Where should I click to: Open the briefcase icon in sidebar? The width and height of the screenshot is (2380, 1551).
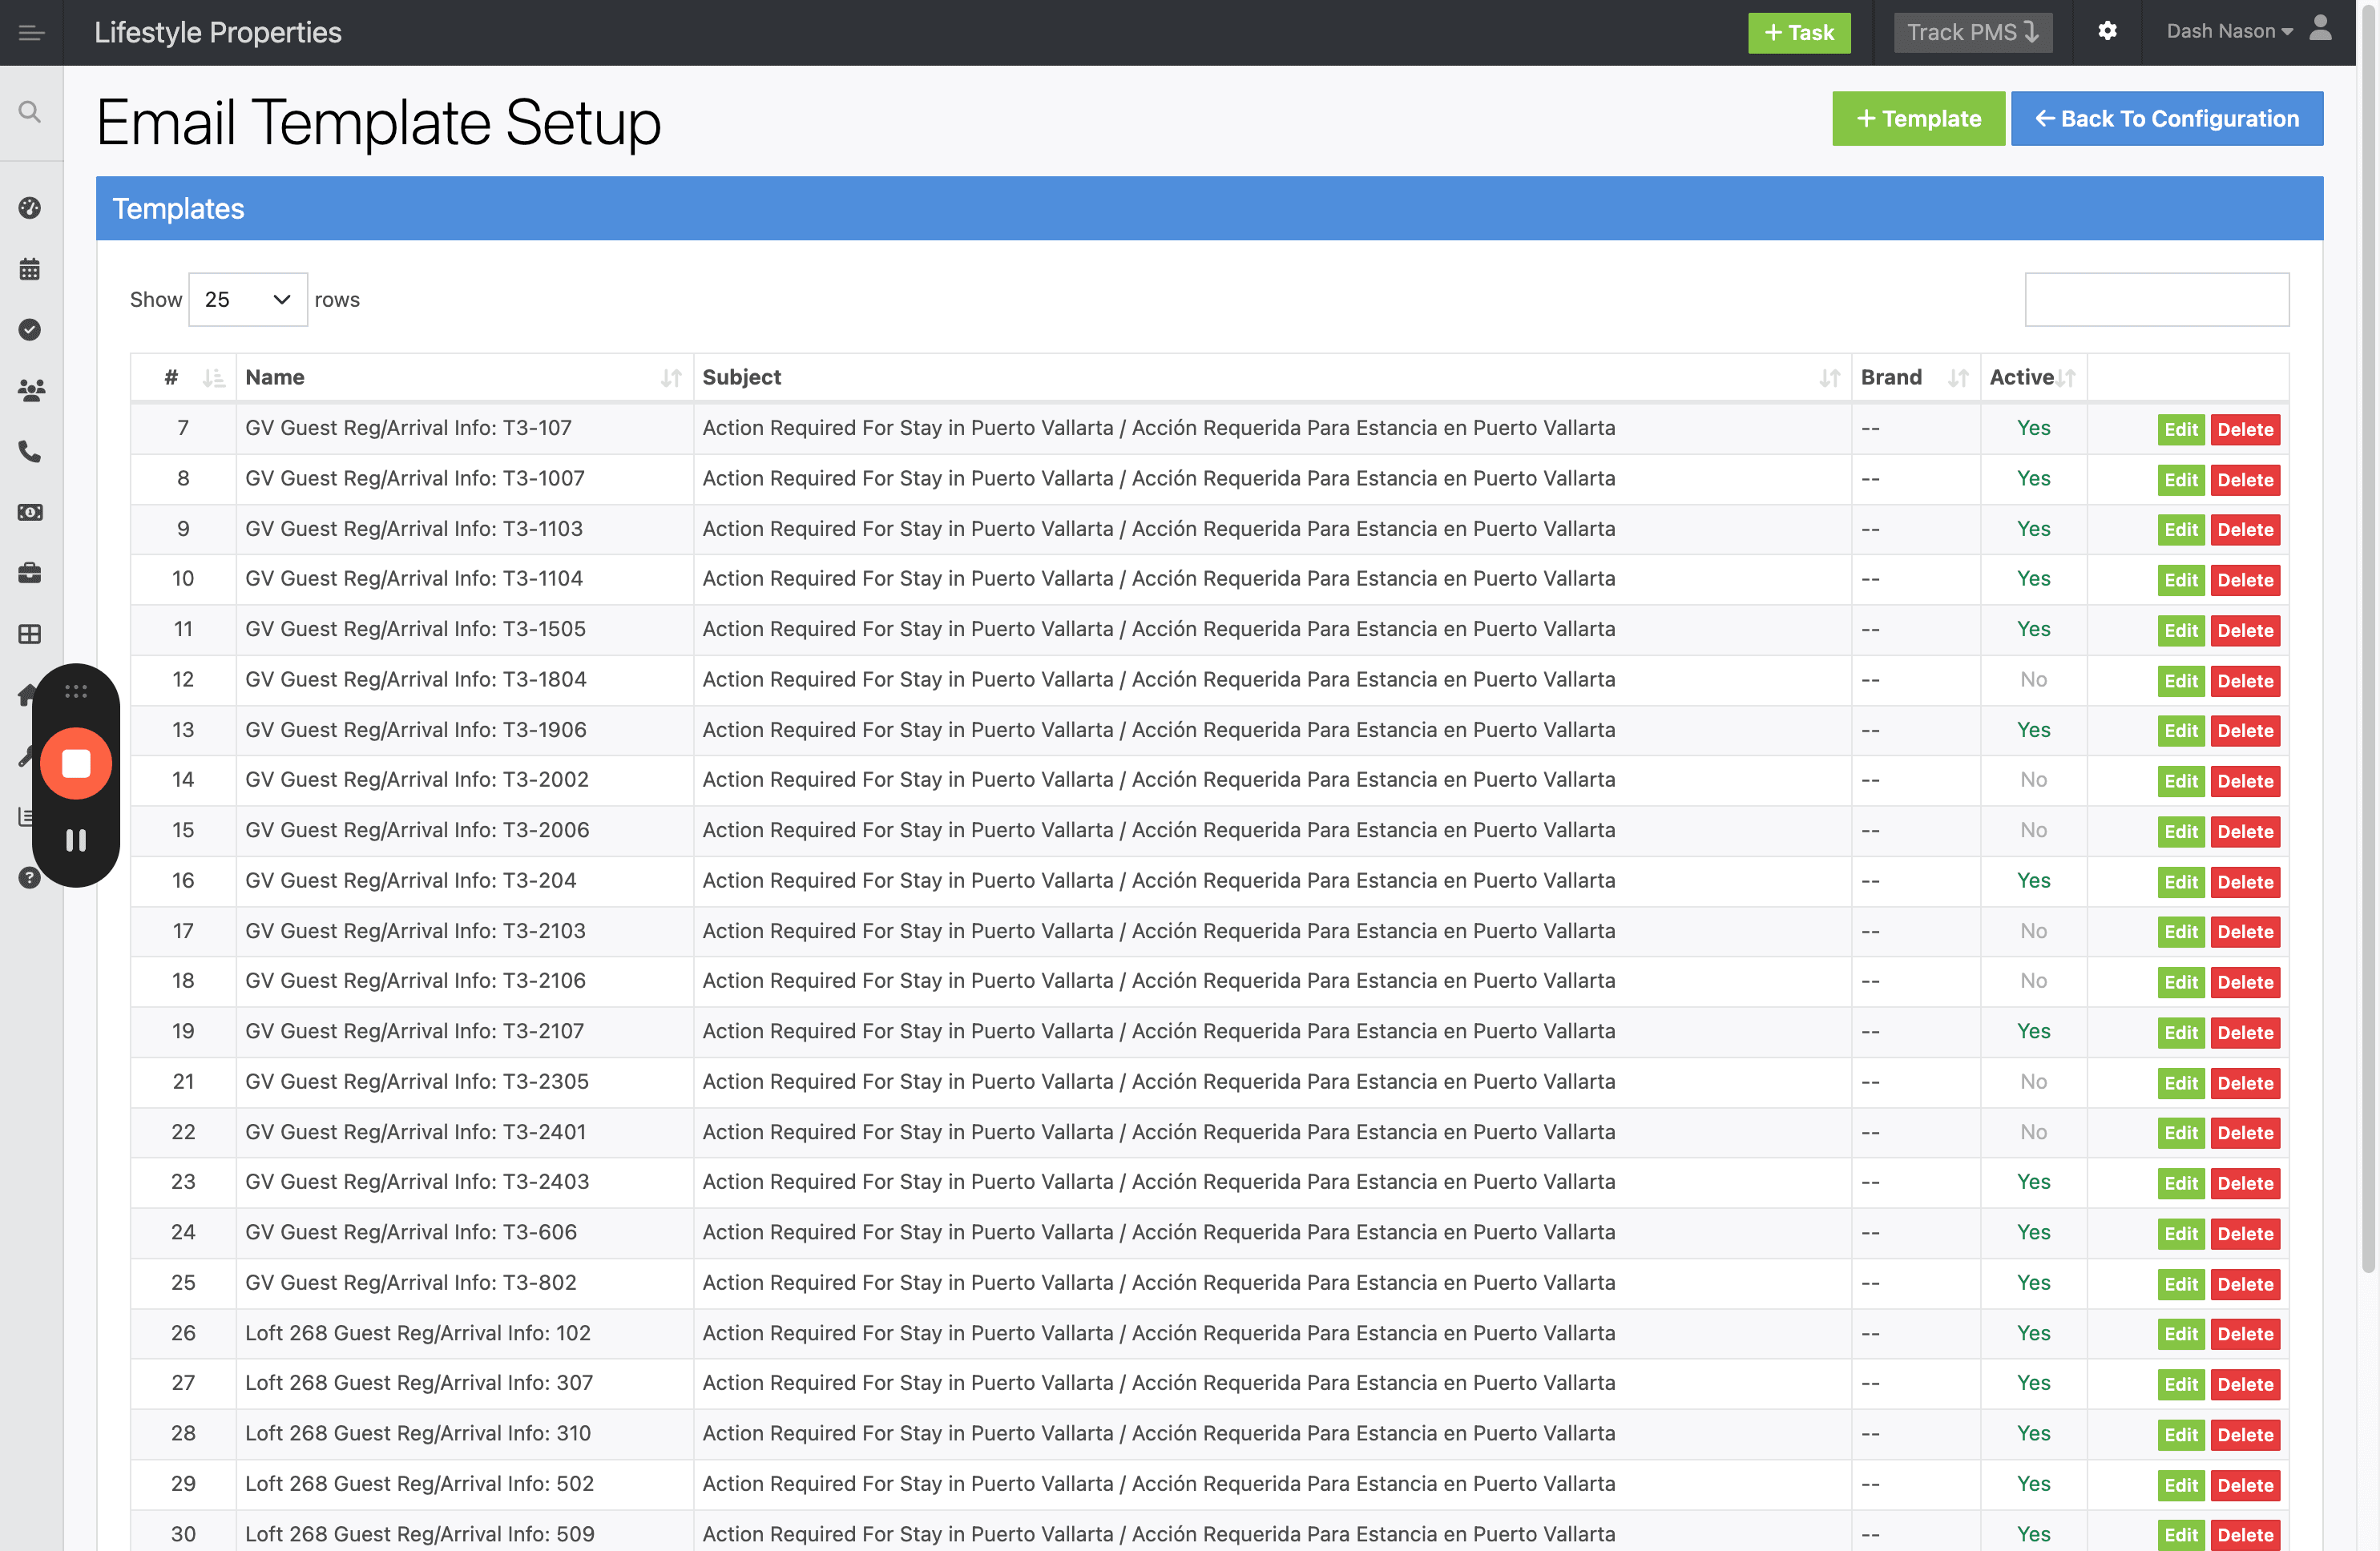[x=30, y=573]
